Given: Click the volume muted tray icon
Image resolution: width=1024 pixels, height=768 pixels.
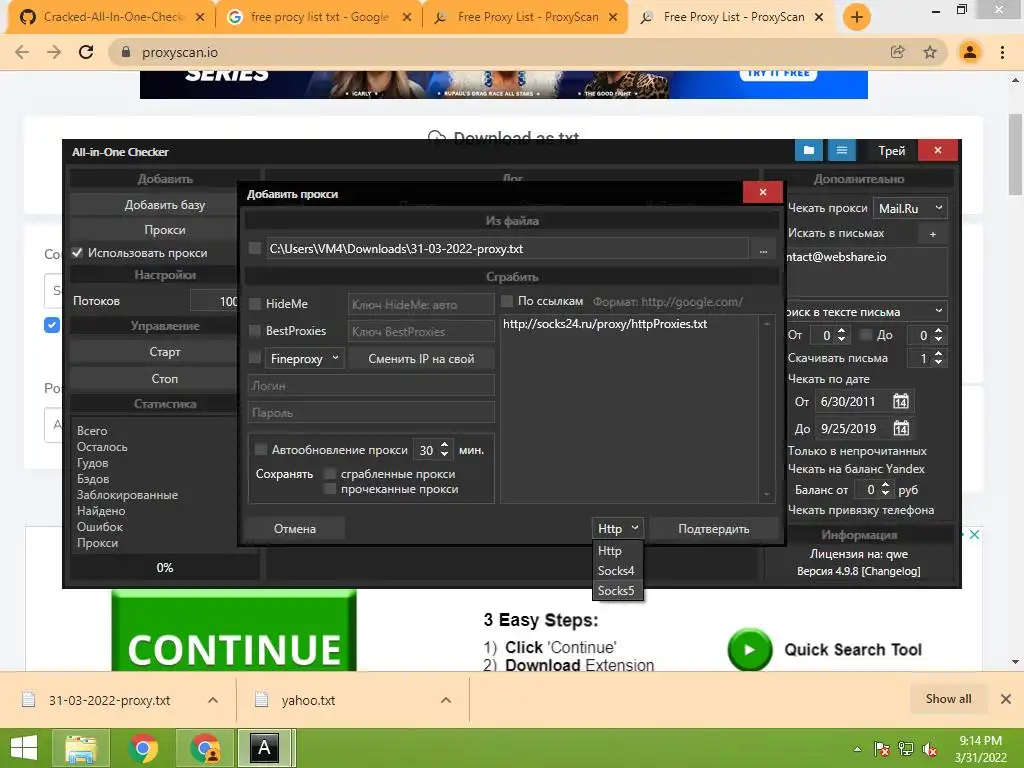Looking at the screenshot, I should [931, 749].
